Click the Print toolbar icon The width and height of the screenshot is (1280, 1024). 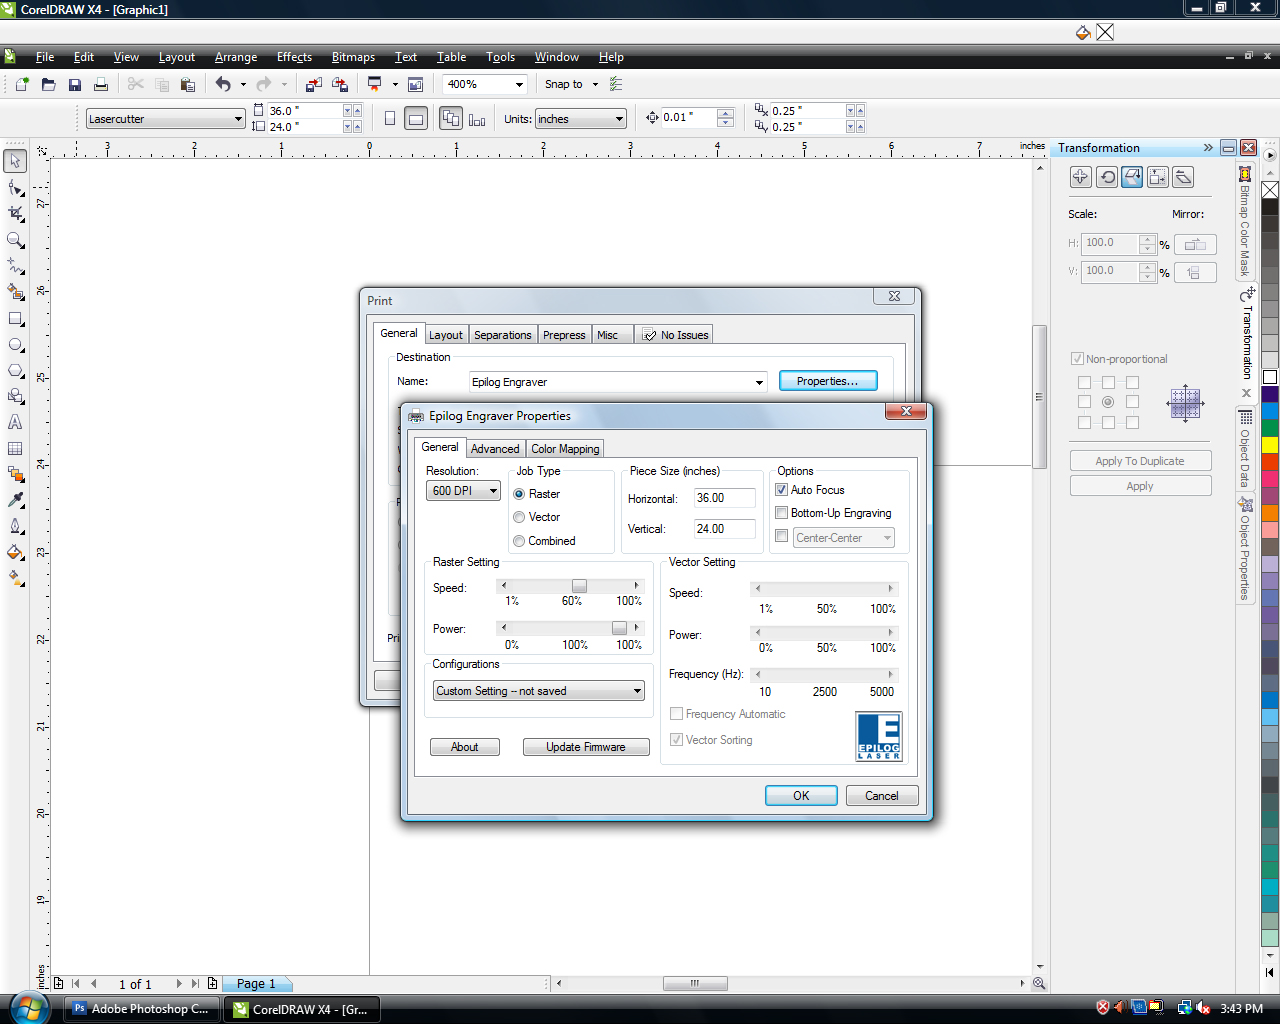100,84
